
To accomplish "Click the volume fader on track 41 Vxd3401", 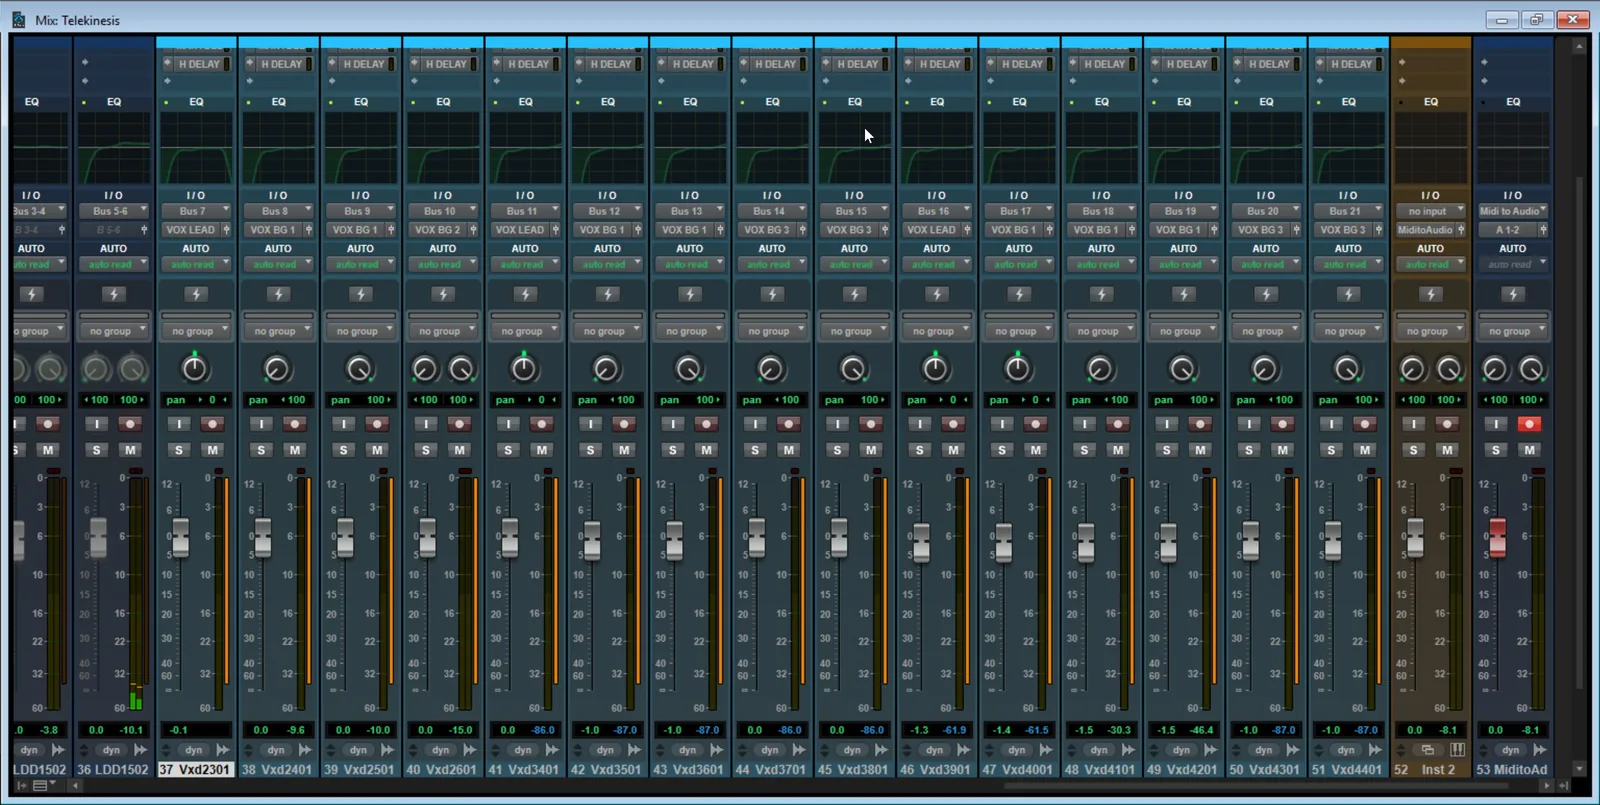I will (x=509, y=539).
